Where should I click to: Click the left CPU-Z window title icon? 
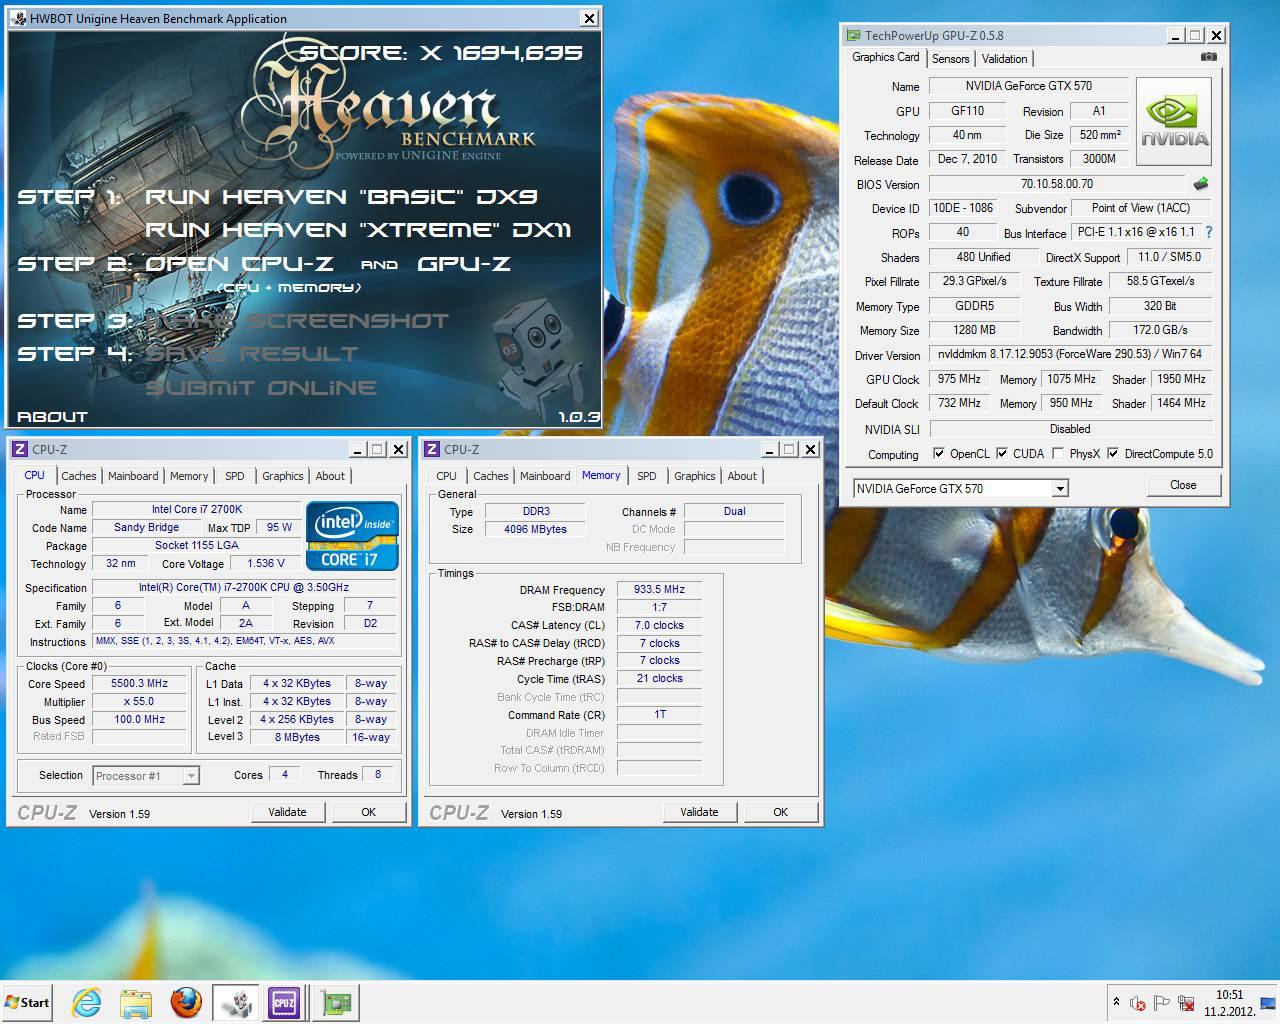(x=20, y=449)
